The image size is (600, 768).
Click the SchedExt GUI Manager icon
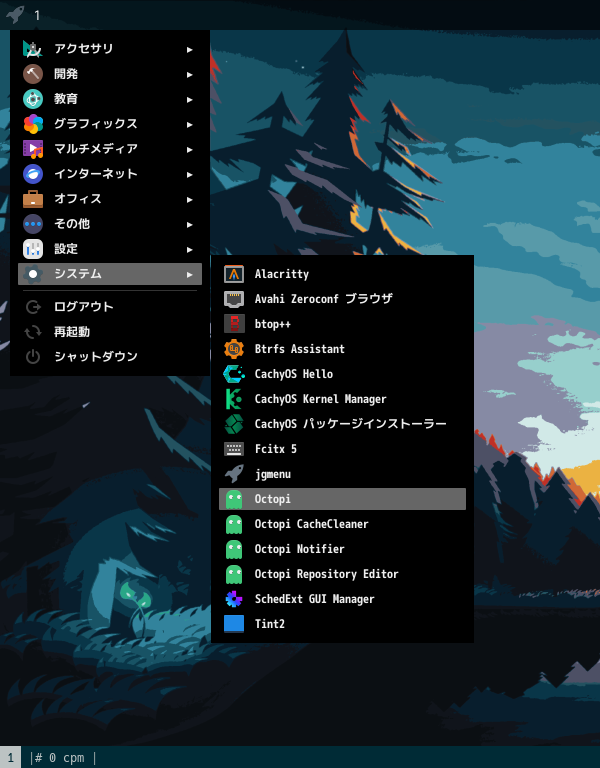[x=234, y=599]
